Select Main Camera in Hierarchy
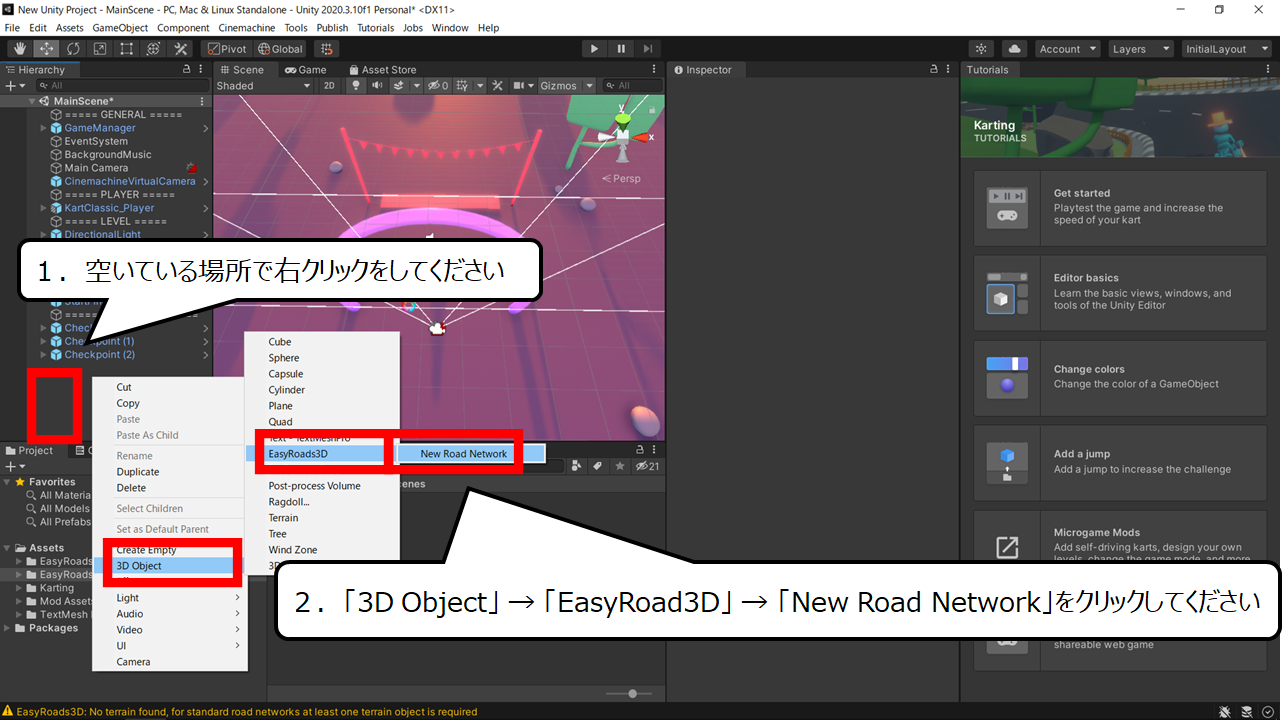1282x720 pixels. click(96, 168)
